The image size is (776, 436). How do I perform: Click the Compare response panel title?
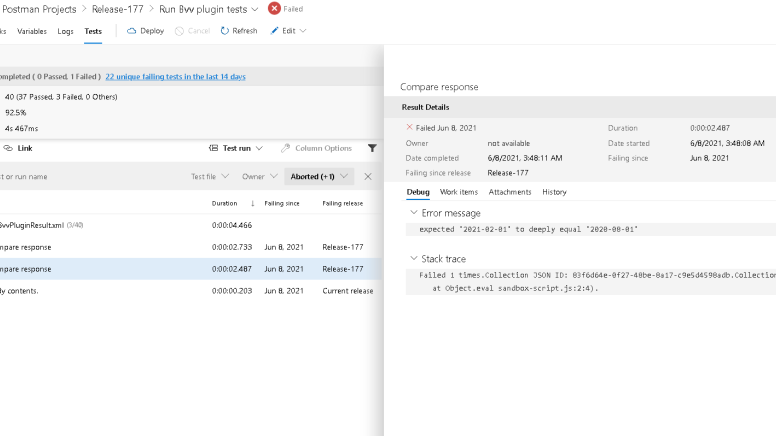pos(439,87)
